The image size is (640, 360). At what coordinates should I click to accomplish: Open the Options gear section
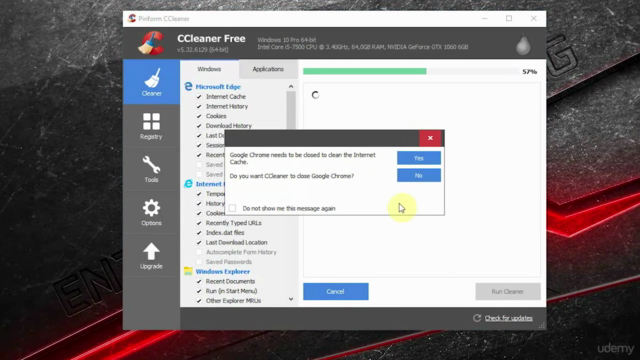click(151, 212)
